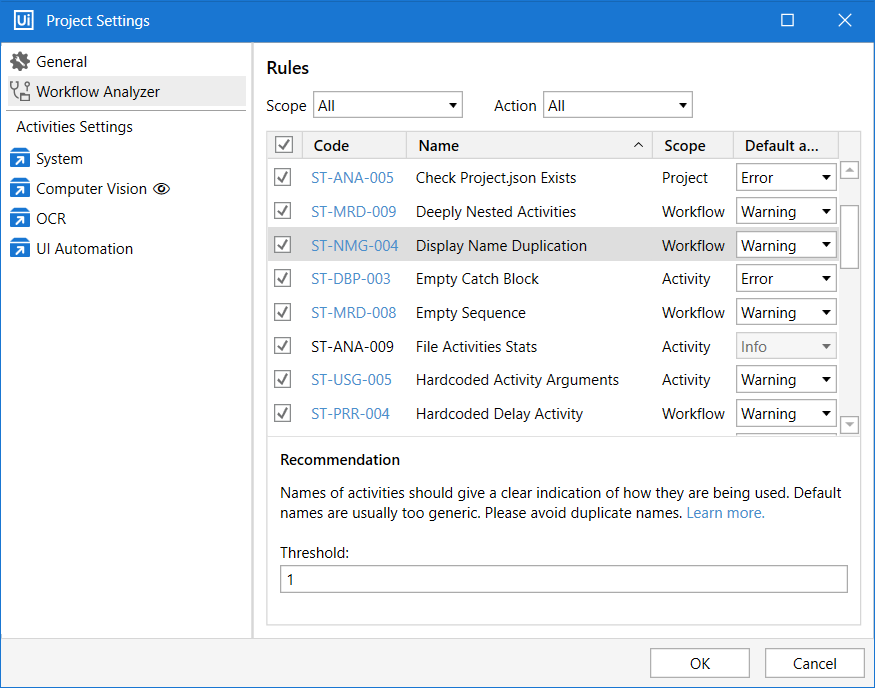Click the Computer Vision arrow icon

(20, 189)
